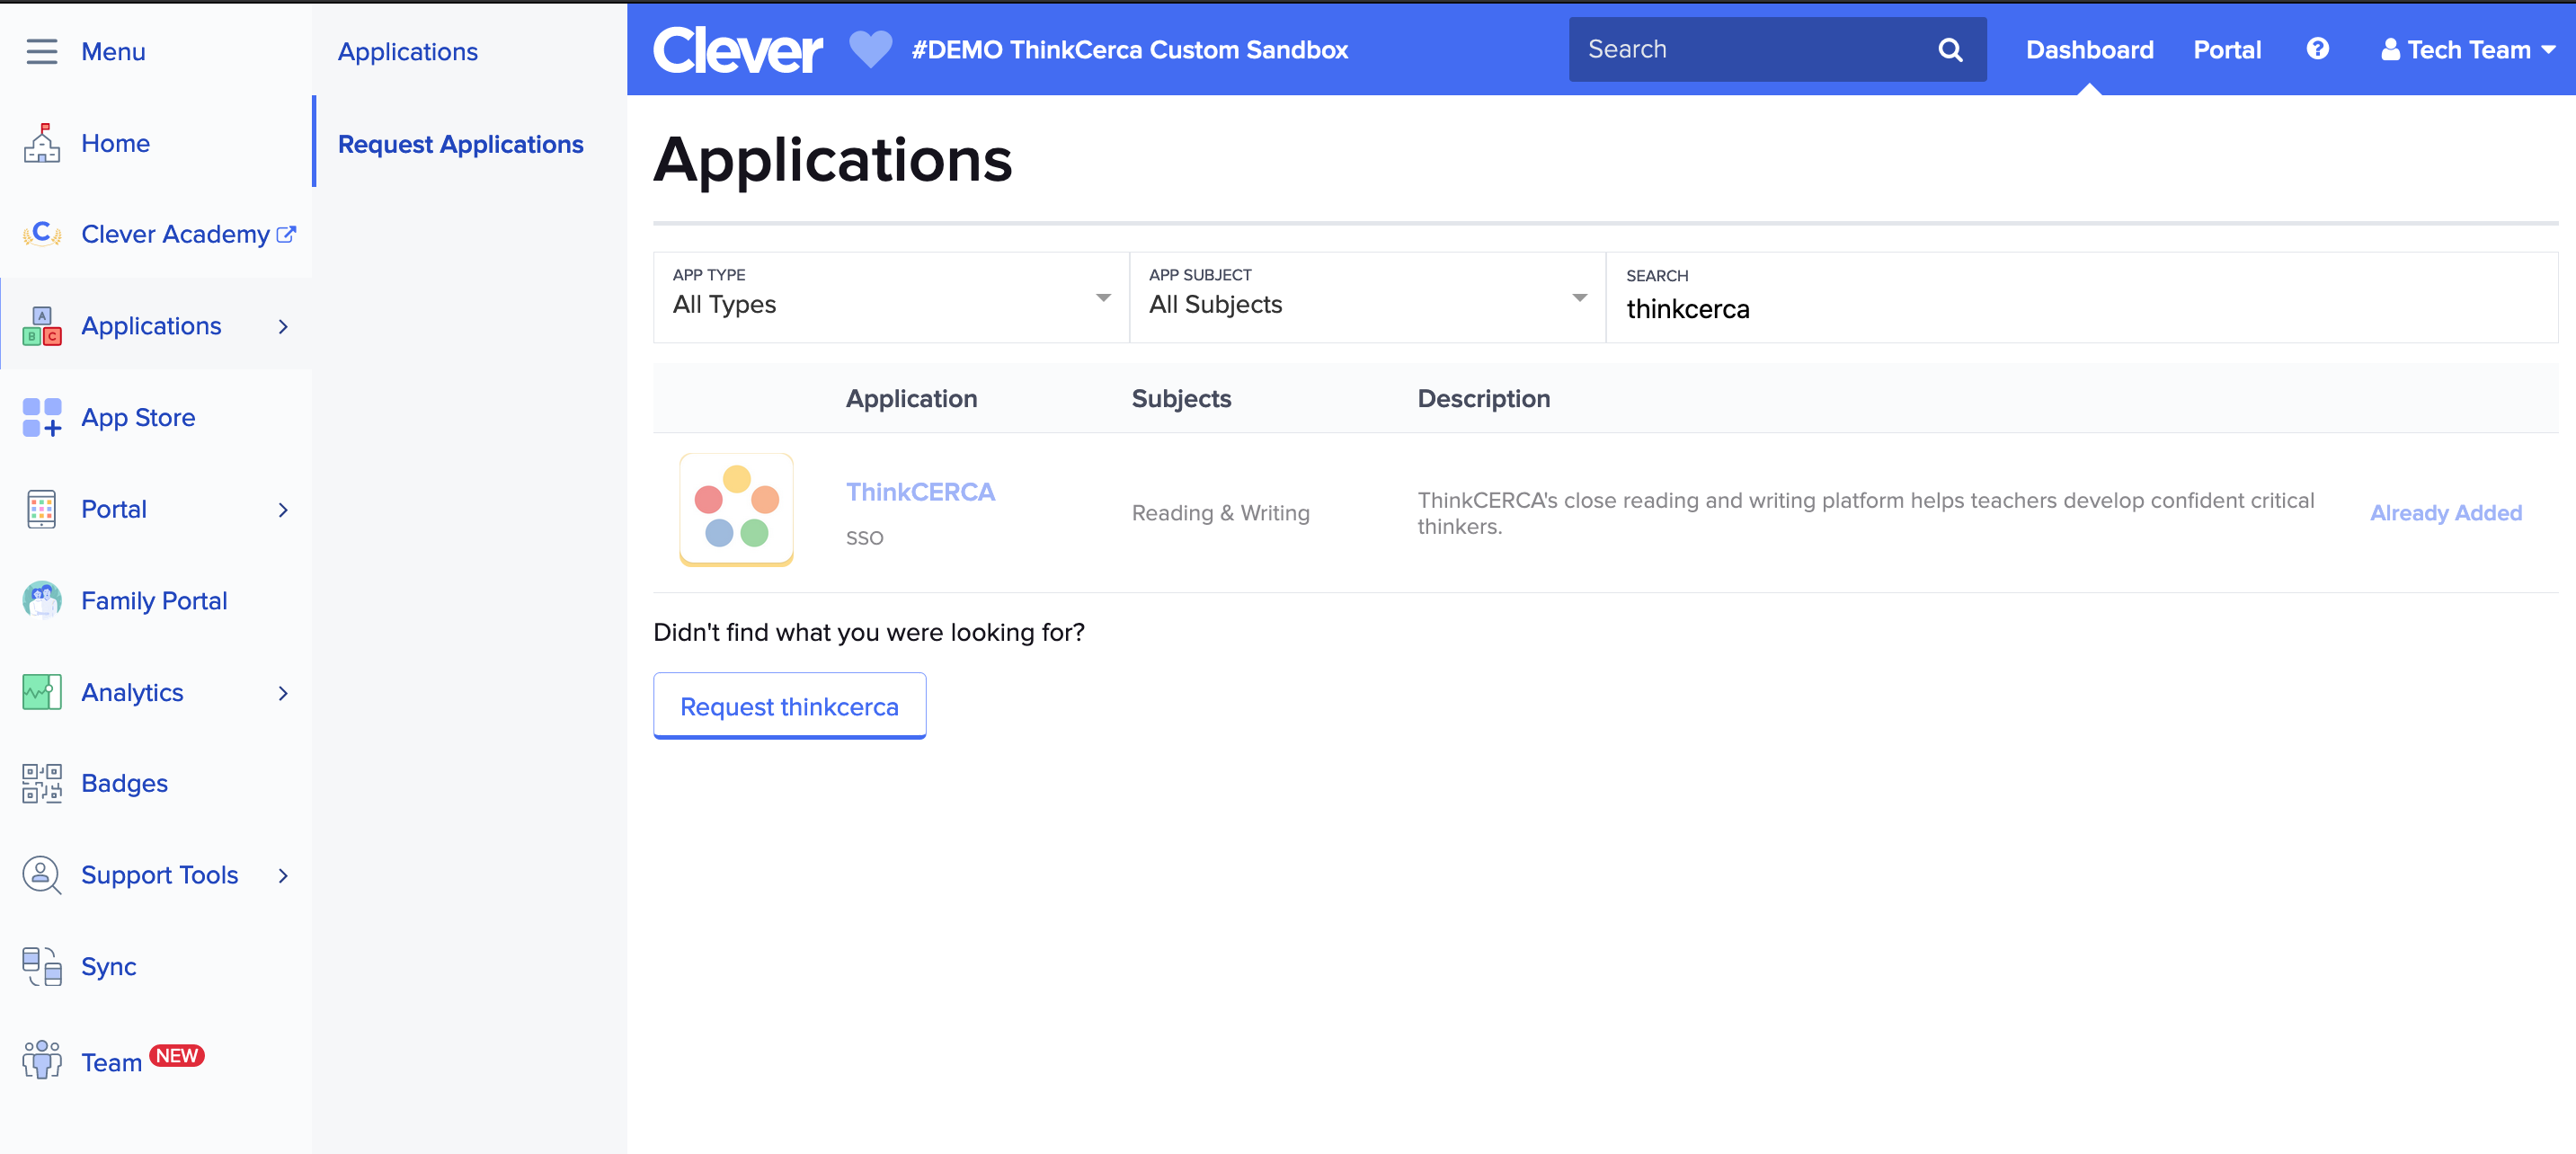
Task: Expand the Analytics sidebar chevron
Action: (283, 693)
